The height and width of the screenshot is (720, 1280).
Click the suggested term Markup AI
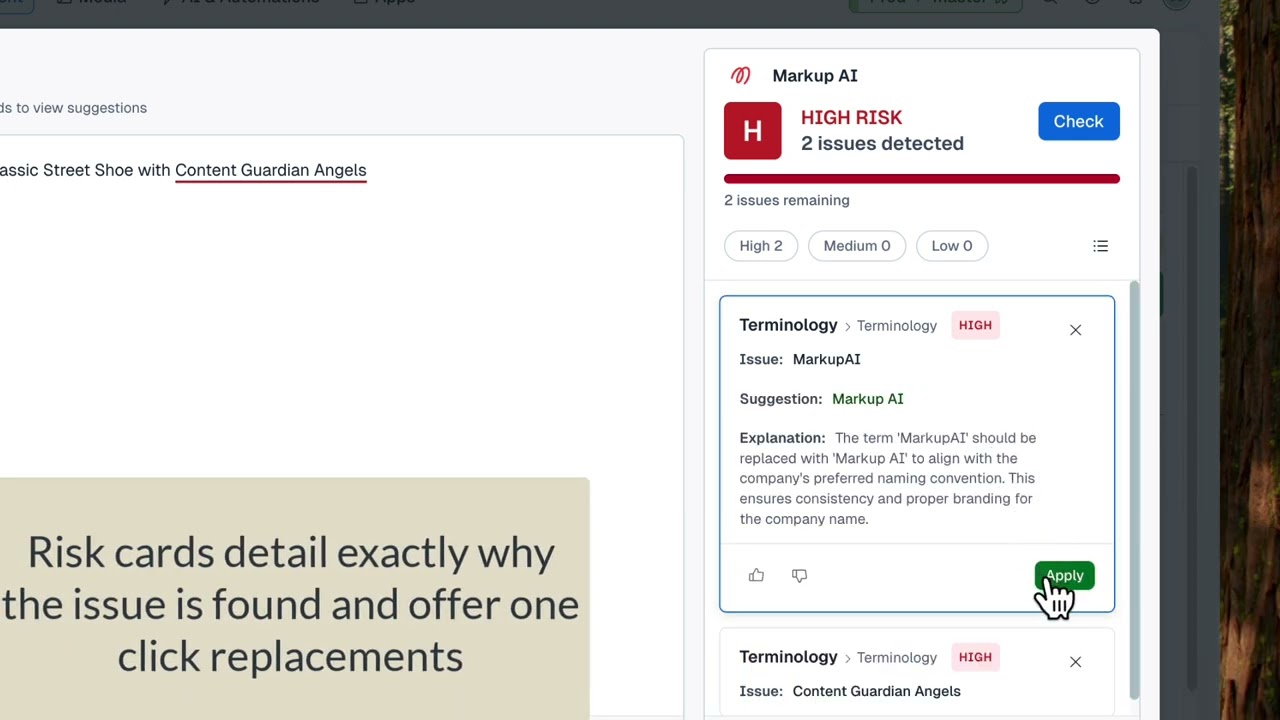coord(868,399)
